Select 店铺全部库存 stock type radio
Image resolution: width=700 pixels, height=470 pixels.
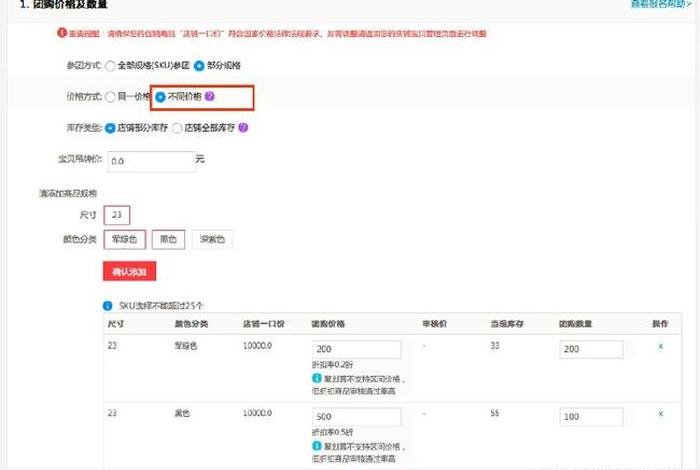point(177,128)
